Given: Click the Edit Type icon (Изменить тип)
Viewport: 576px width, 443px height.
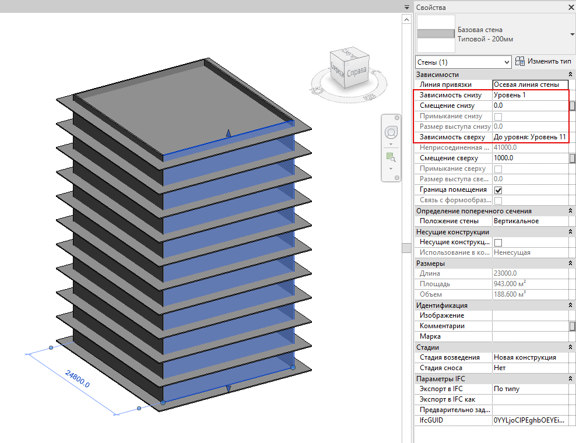Looking at the screenshot, I should pyautogui.click(x=520, y=61).
